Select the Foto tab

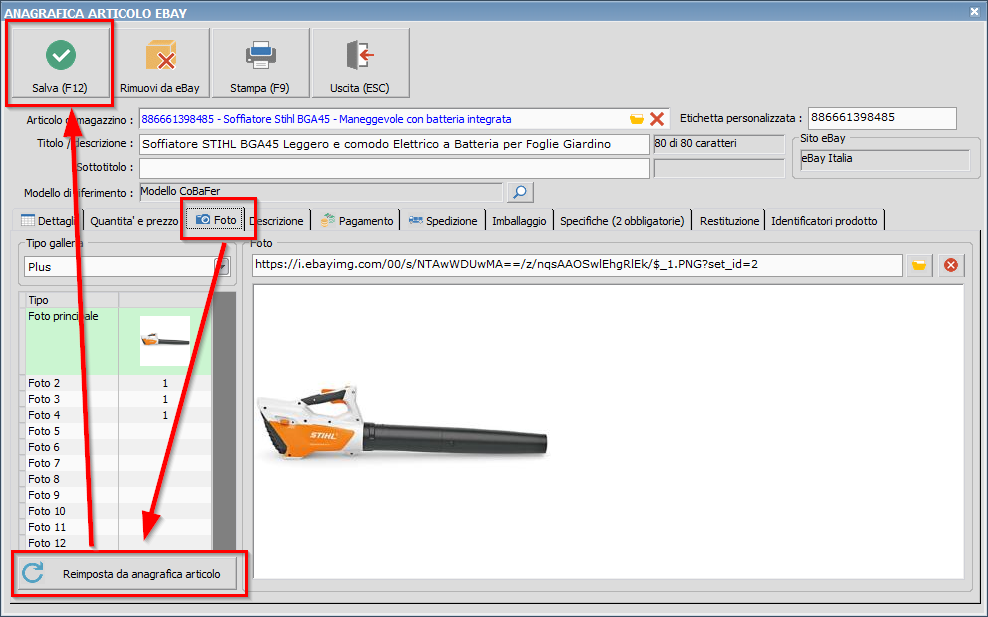pos(216,220)
